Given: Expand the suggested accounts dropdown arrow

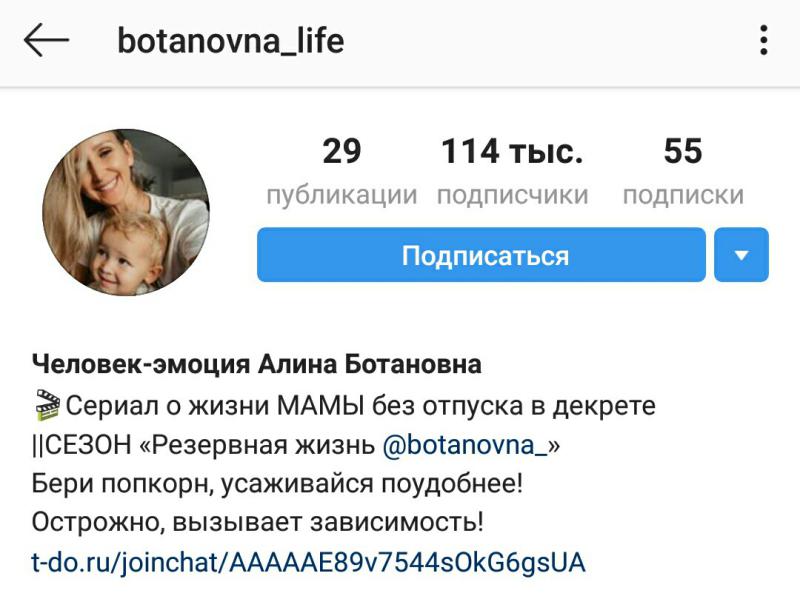Looking at the screenshot, I should point(741,255).
